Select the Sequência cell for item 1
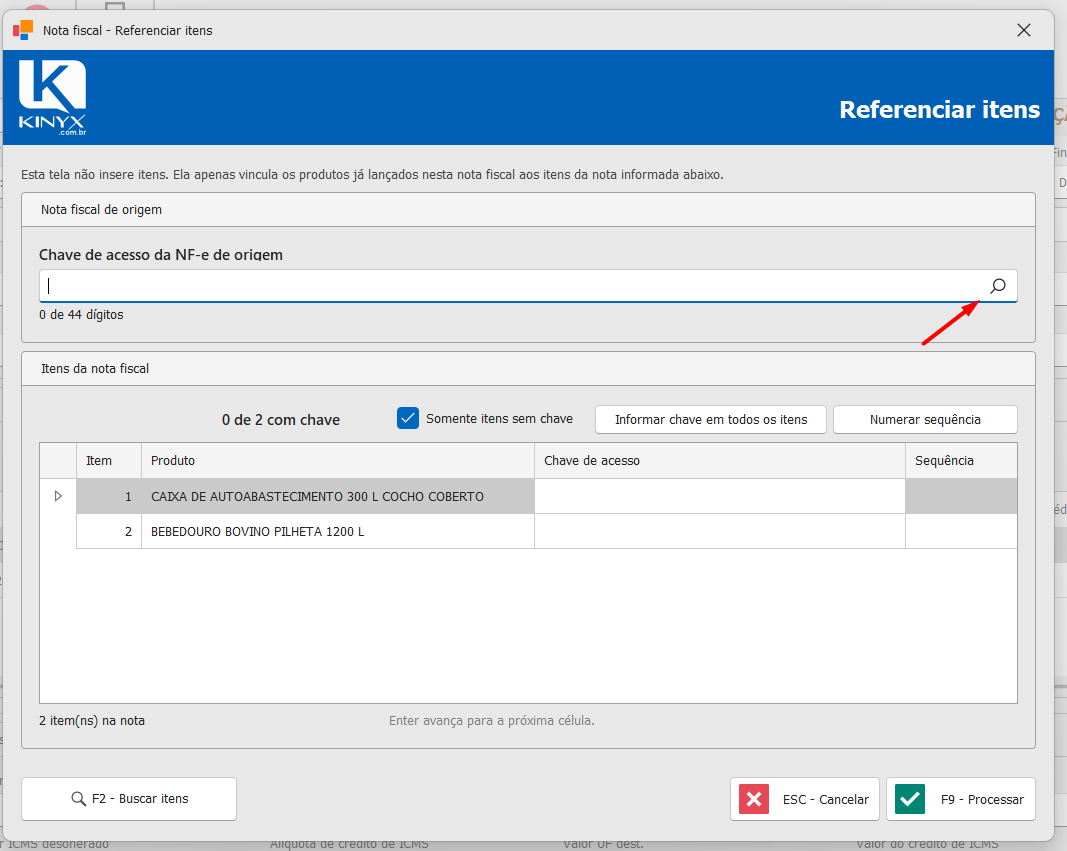 pos(961,496)
